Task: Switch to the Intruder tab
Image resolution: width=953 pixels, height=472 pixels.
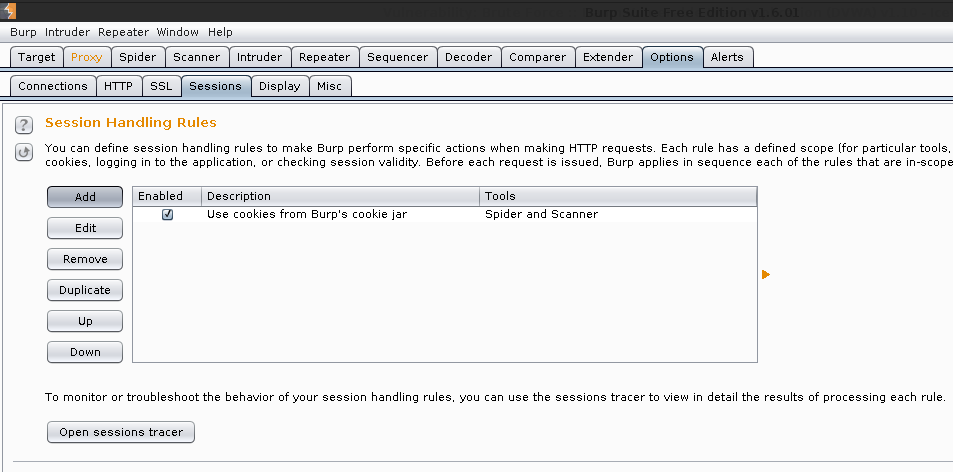Action: click(x=260, y=57)
